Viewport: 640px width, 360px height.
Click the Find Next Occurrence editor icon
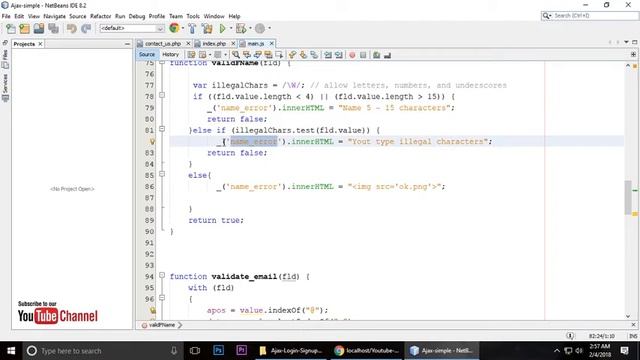tap(258, 55)
